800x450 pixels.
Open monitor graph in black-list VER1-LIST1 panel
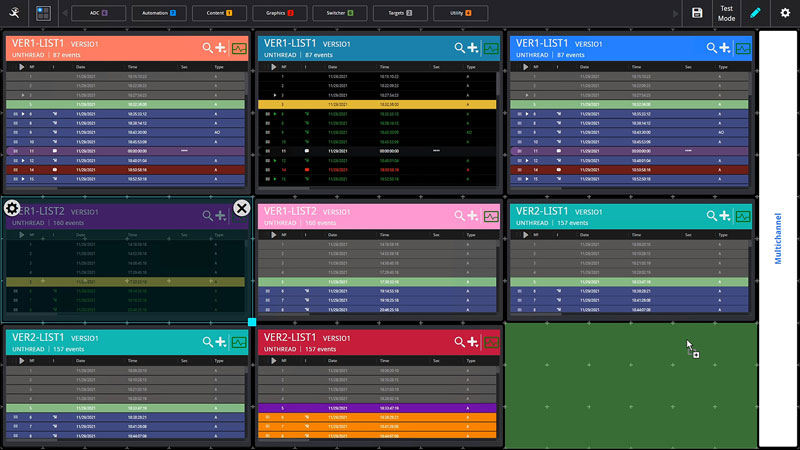point(491,48)
